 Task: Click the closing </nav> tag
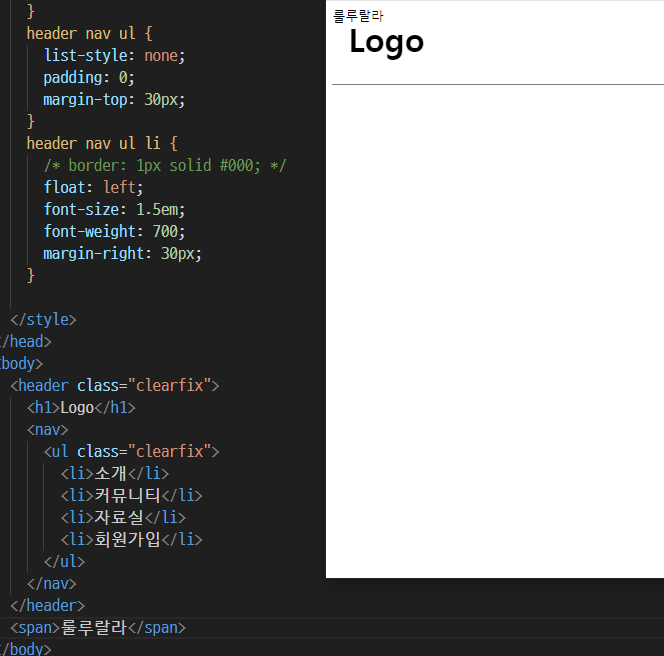tap(52, 584)
